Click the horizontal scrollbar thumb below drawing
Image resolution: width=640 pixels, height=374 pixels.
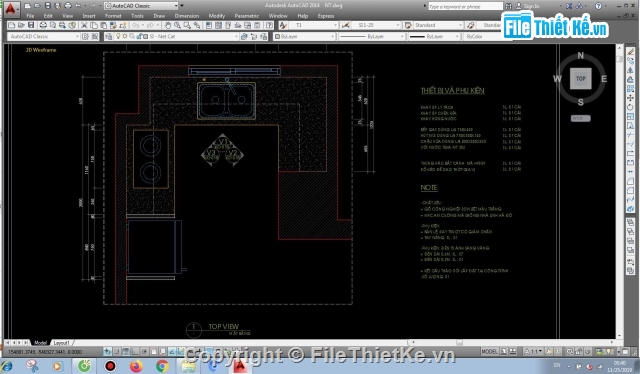click(x=459, y=343)
